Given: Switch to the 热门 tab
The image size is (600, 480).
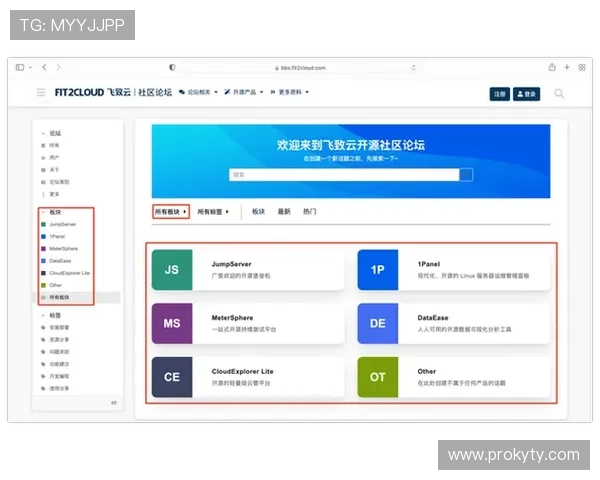Looking at the screenshot, I should pos(310,212).
